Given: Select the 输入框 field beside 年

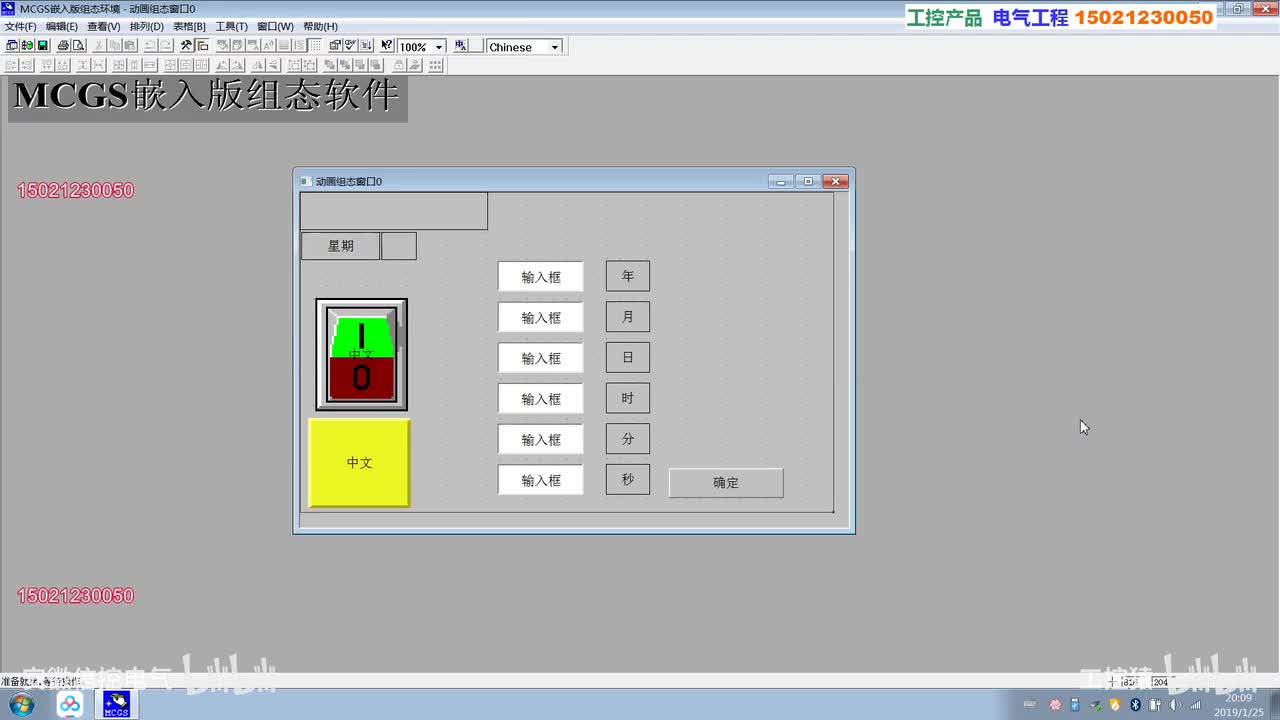Looking at the screenshot, I should point(541,277).
